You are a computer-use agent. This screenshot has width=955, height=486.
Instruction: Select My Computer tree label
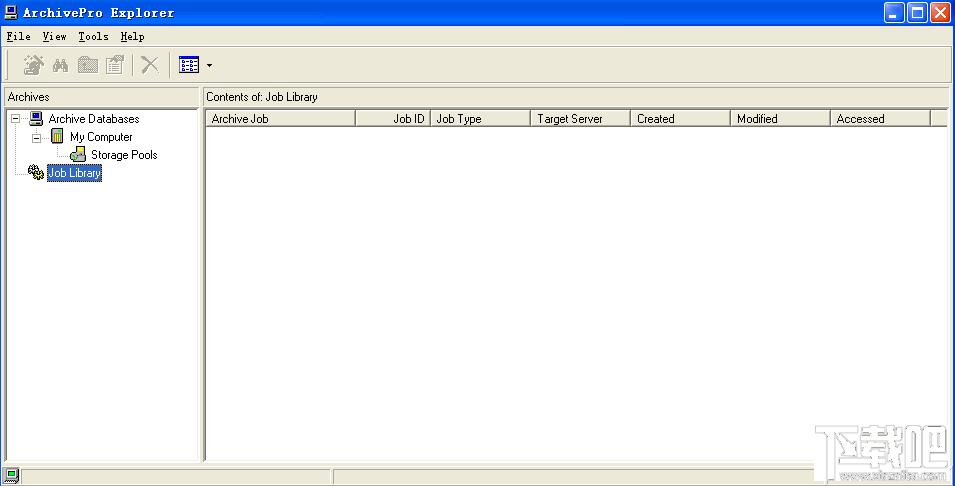101,137
